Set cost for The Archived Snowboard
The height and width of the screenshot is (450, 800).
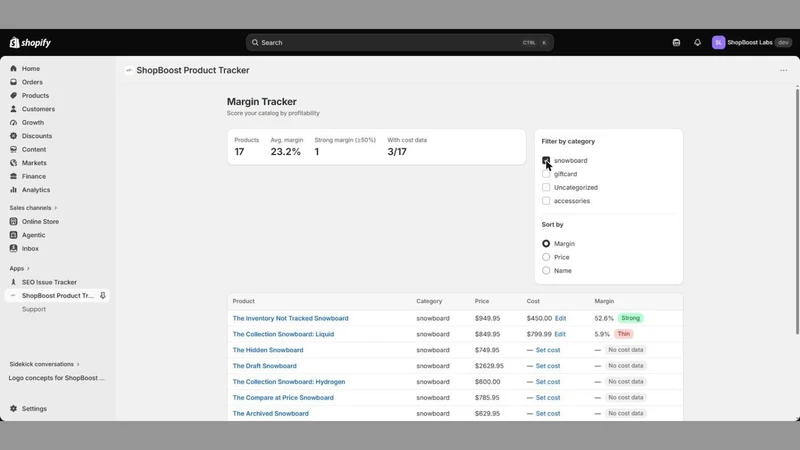click(547, 413)
